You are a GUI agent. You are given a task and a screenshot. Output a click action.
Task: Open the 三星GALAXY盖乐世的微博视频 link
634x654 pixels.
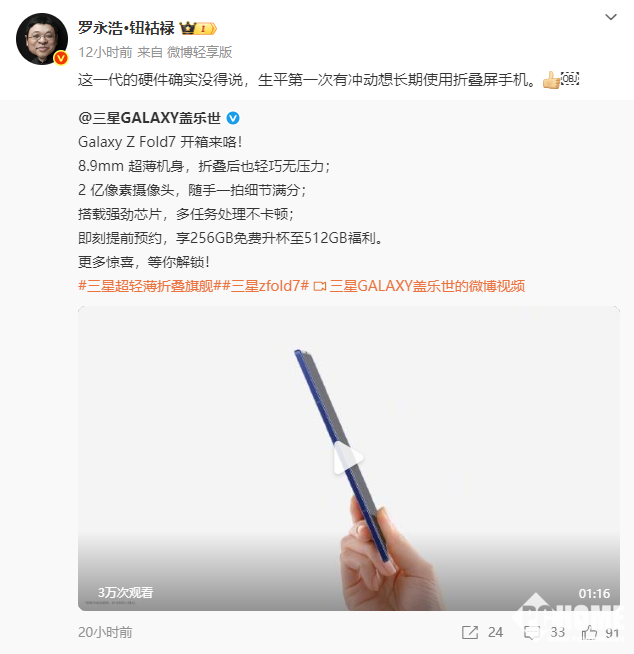pyautogui.click(x=427, y=286)
